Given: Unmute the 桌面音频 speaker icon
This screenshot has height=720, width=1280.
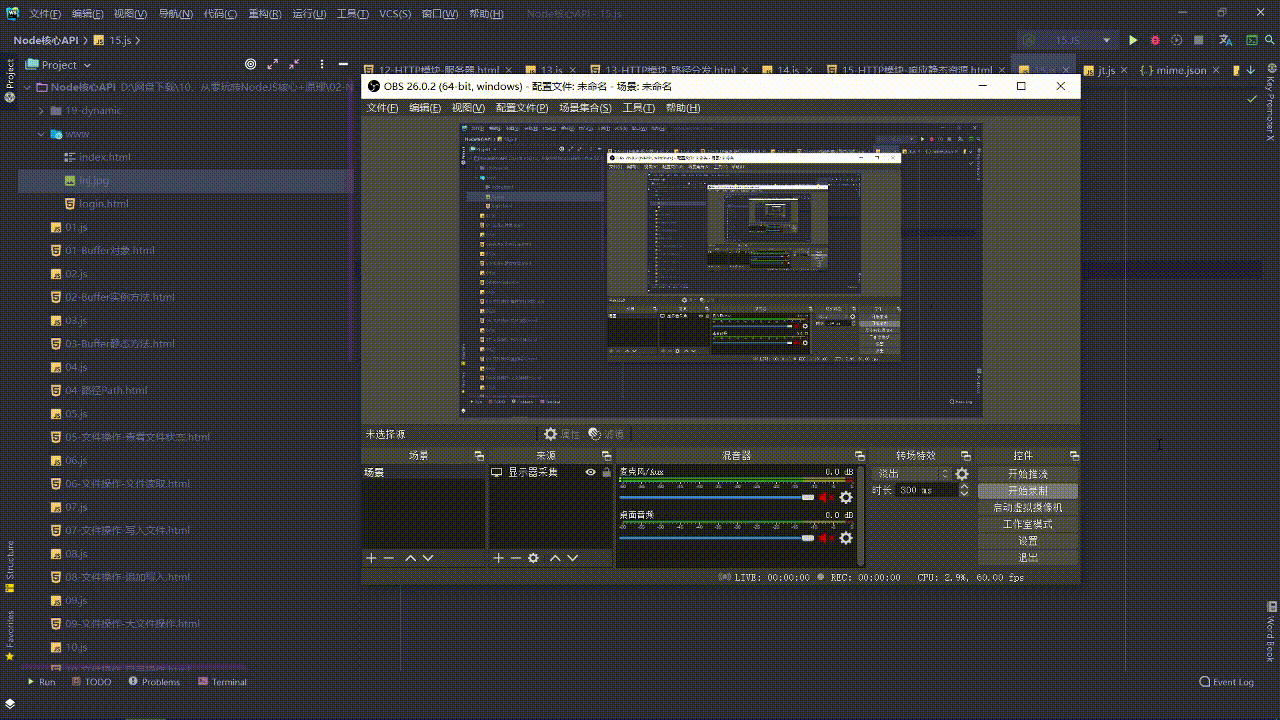Looking at the screenshot, I should click(825, 538).
